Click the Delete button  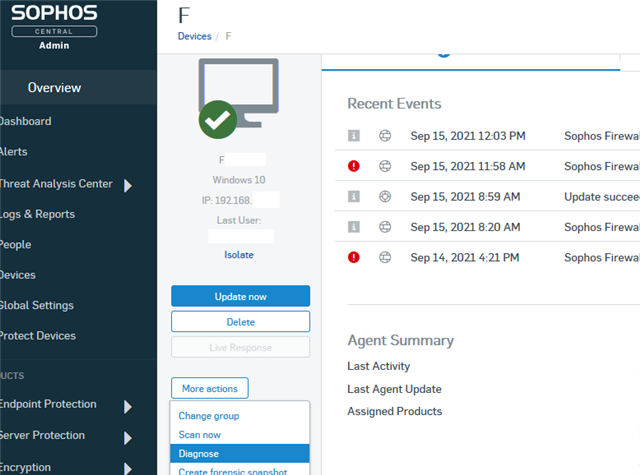(x=240, y=322)
